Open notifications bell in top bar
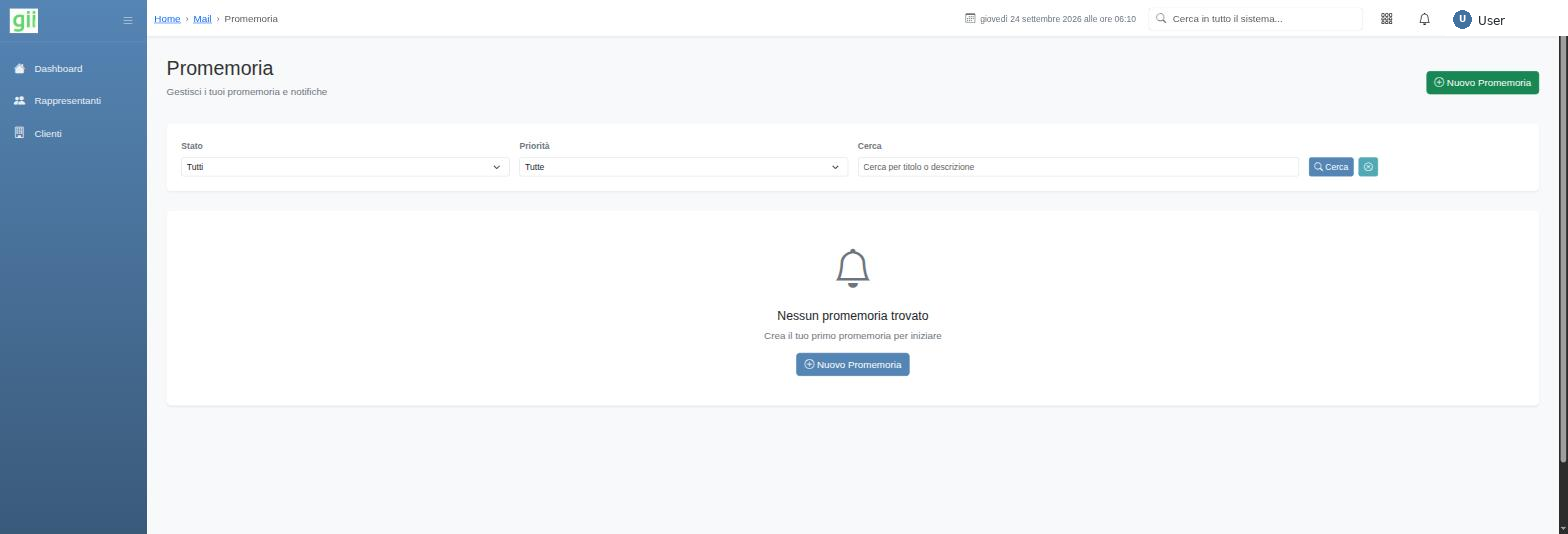The width and height of the screenshot is (1568, 534). point(1425,19)
